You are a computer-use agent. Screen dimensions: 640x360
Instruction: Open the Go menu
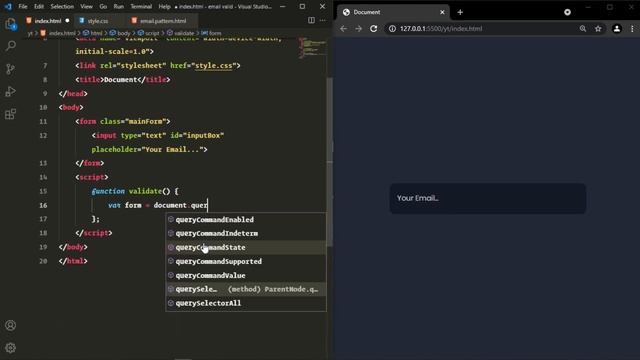coord(103,7)
